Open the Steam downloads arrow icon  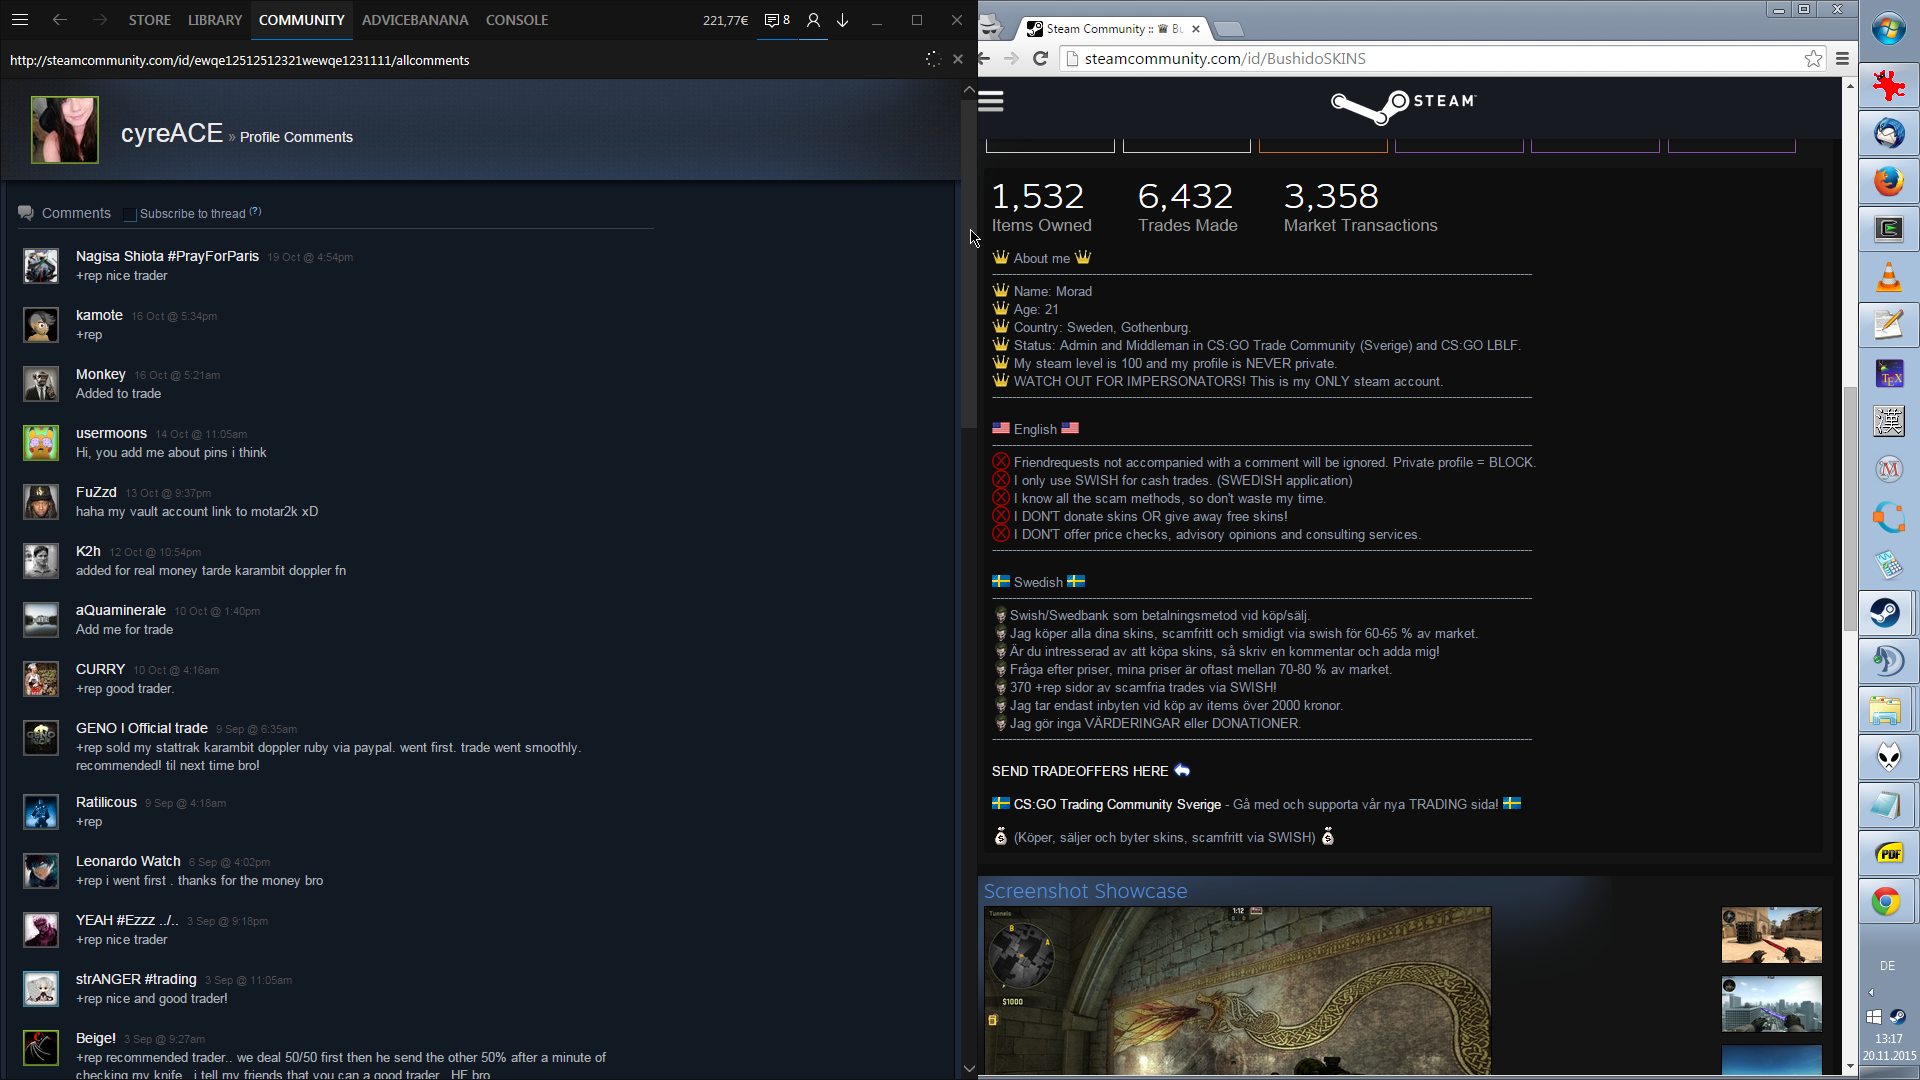pos(843,20)
